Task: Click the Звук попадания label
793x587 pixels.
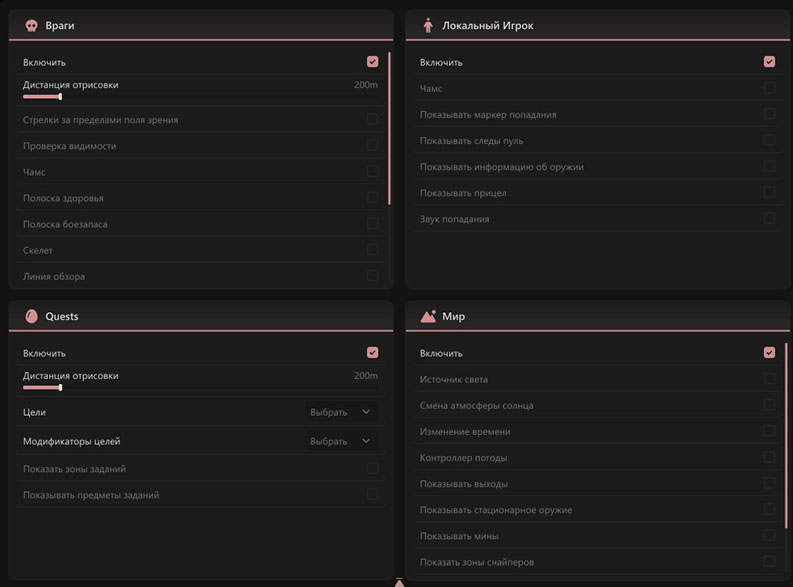Action: 454,219
